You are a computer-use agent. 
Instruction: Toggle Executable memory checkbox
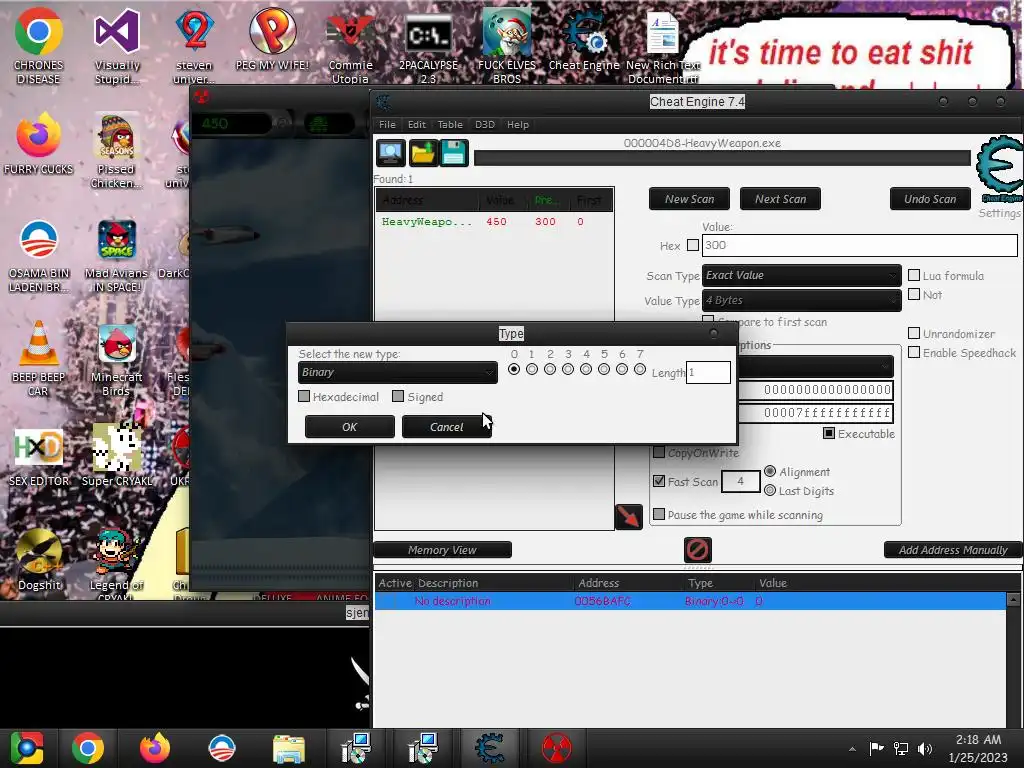pos(829,433)
